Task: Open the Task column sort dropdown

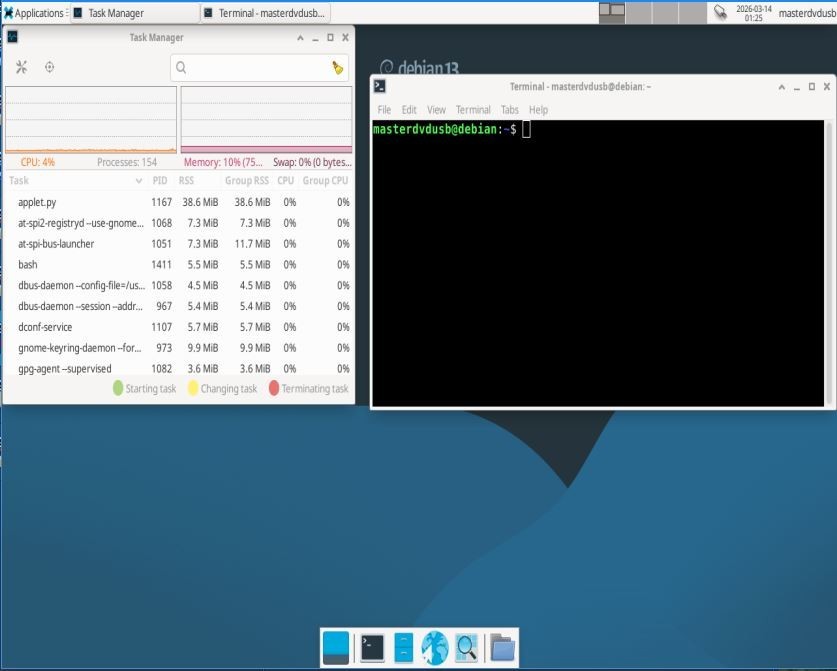Action: coord(137,181)
